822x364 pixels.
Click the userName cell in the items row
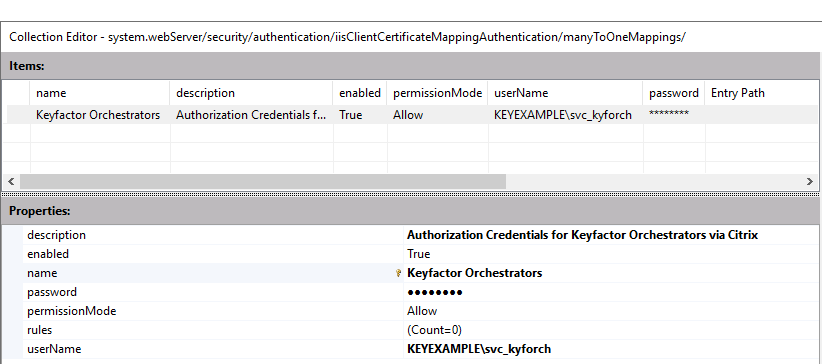click(566, 115)
